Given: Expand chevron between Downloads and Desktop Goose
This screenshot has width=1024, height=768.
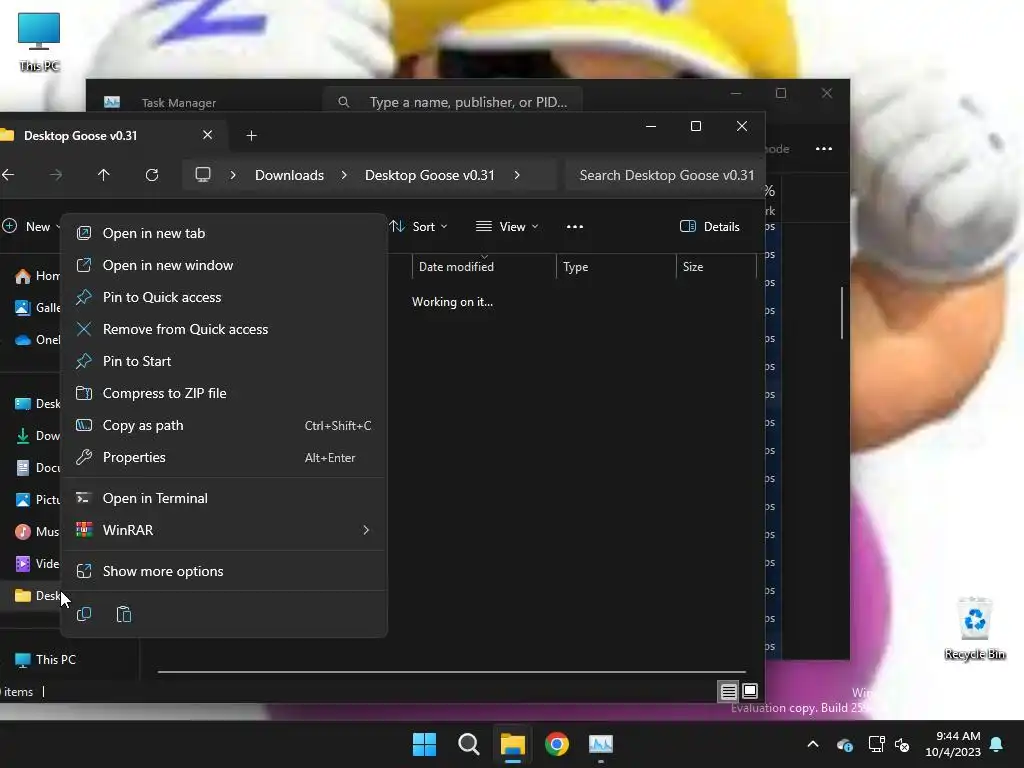Looking at the screenshot, I should point(344,175).
